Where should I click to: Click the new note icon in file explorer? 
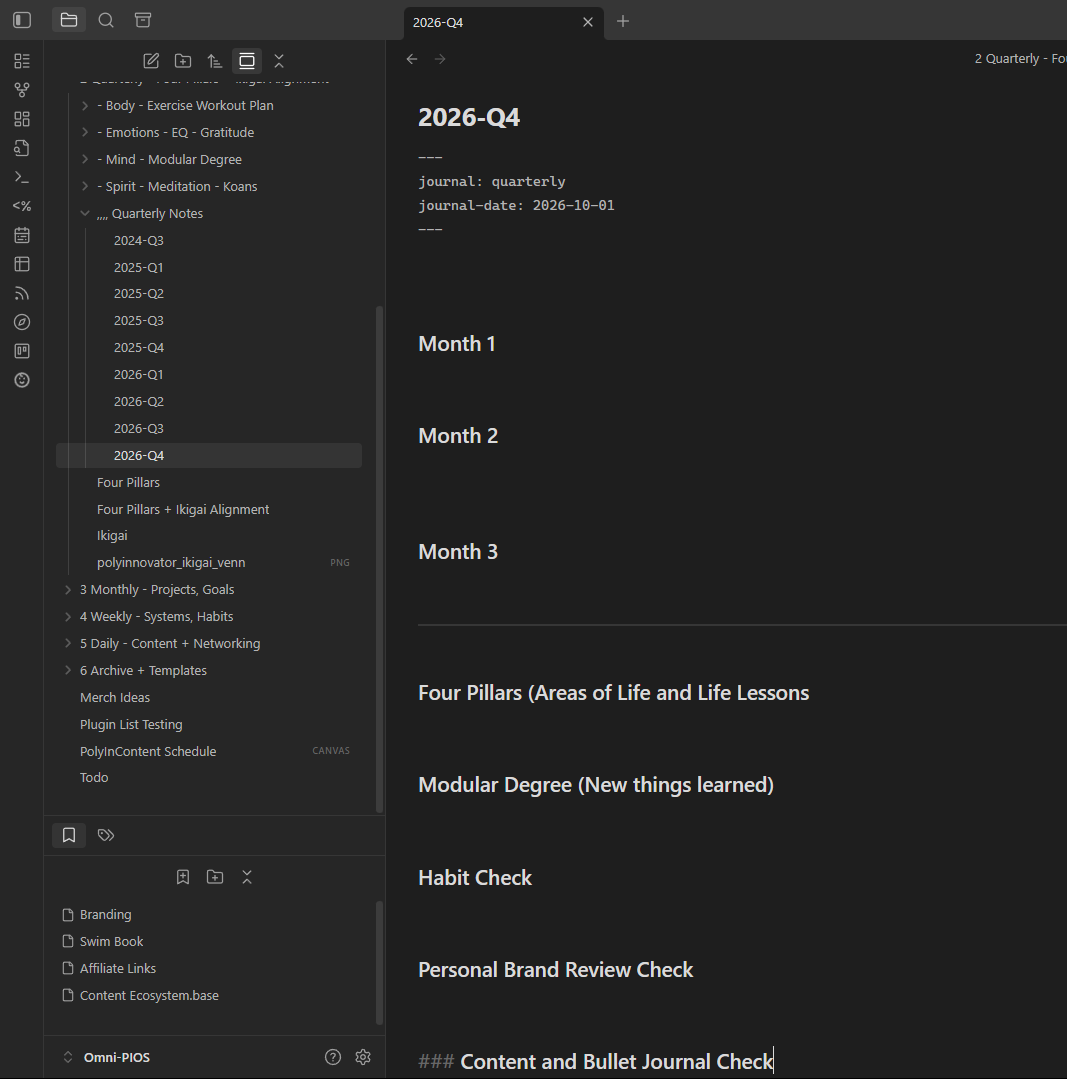click(x=151, y=61)
